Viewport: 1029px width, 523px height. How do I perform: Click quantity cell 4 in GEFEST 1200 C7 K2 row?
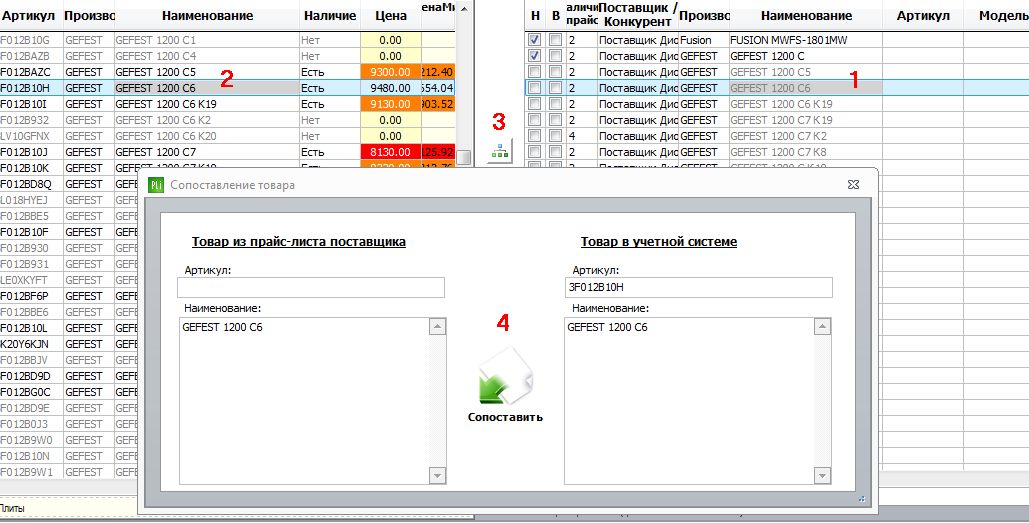[x=581, y=136]
